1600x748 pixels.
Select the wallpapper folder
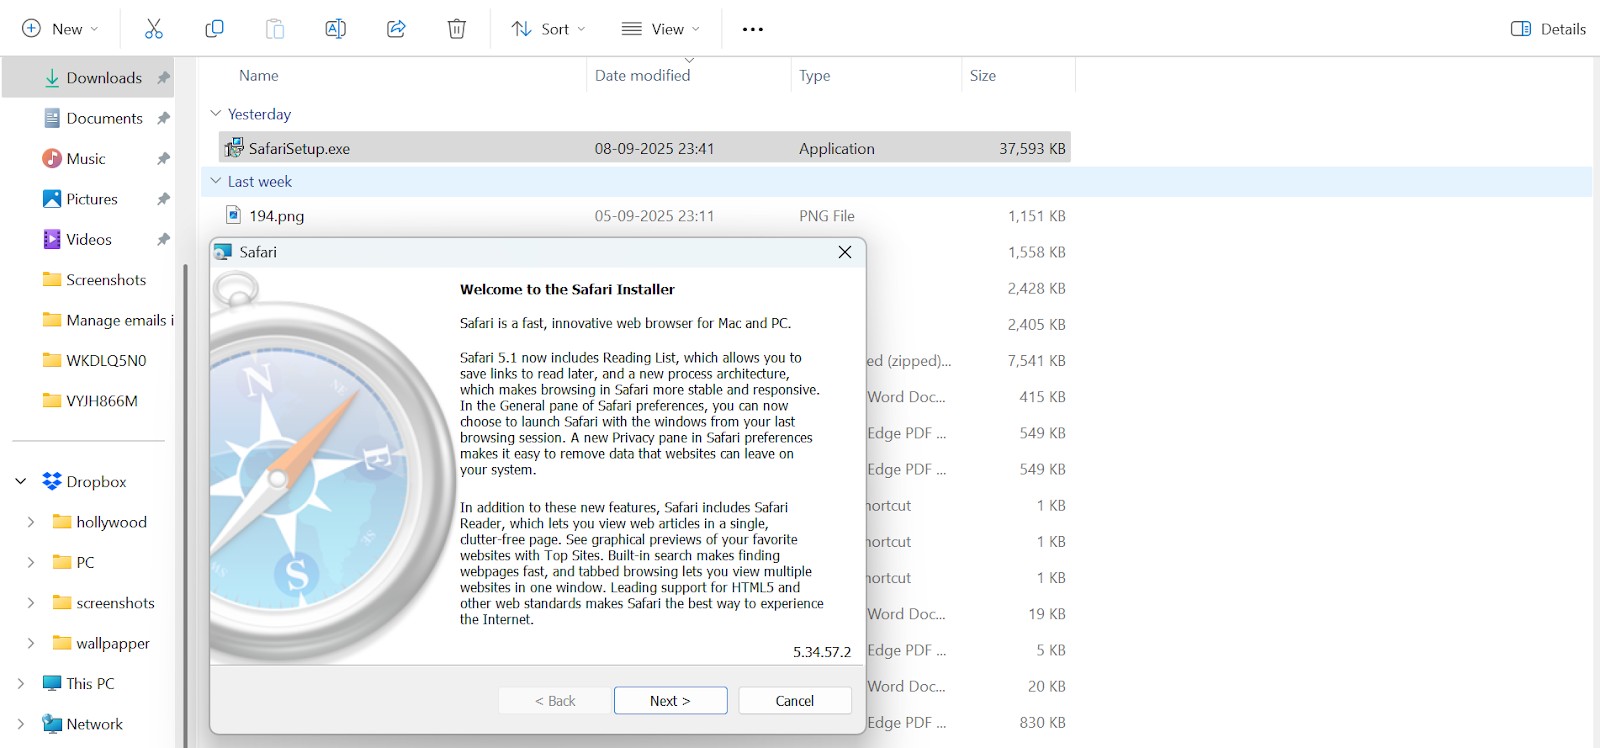pyautogui.click(x=113, y=643)
